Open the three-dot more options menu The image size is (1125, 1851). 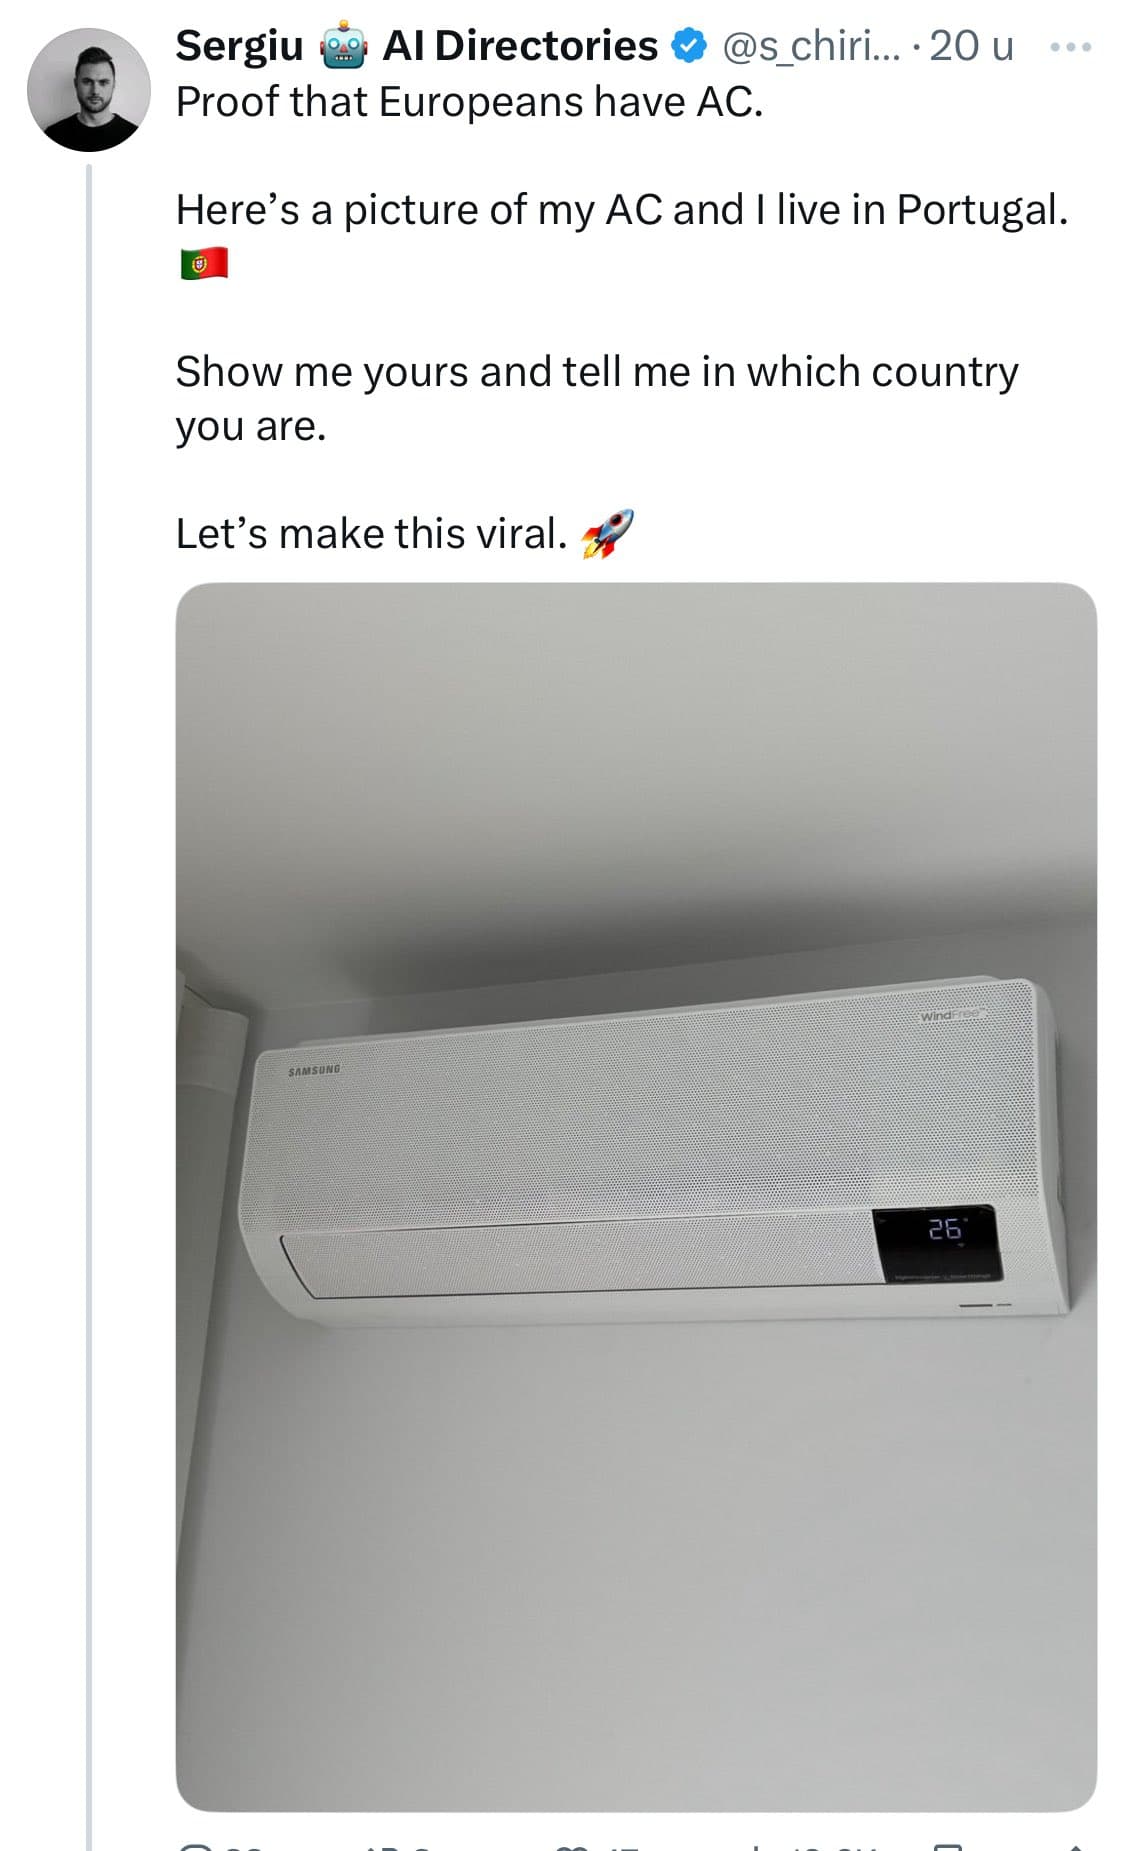(1071, 47)
